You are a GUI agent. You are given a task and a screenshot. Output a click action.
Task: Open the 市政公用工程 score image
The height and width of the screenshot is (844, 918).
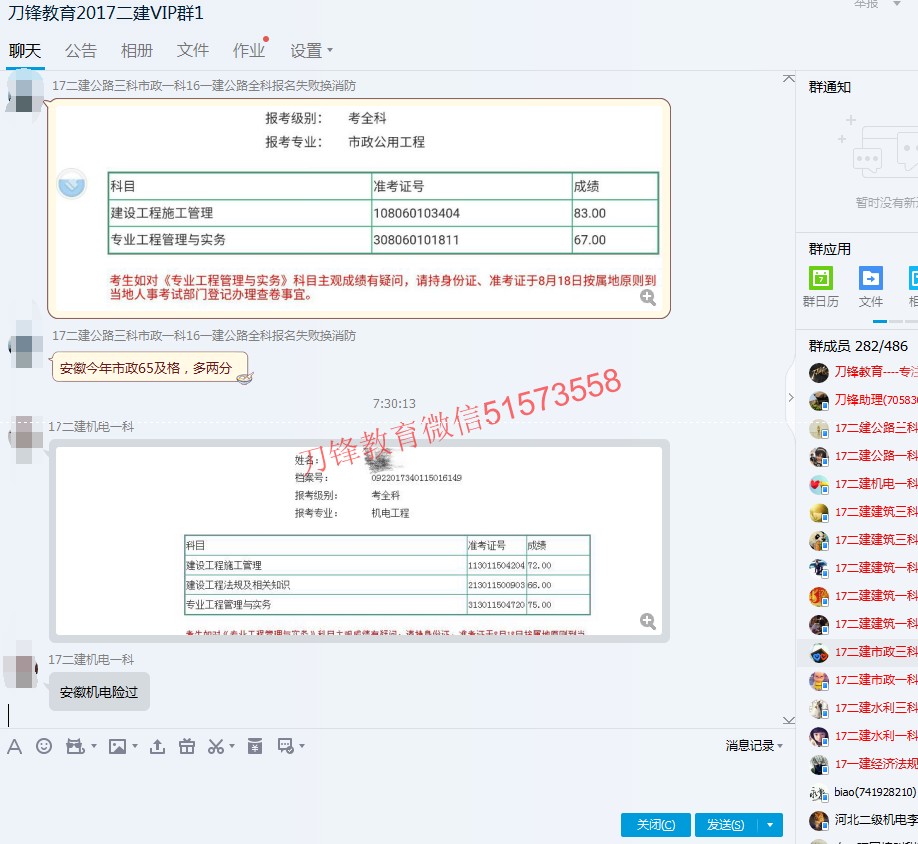(359, 208)
